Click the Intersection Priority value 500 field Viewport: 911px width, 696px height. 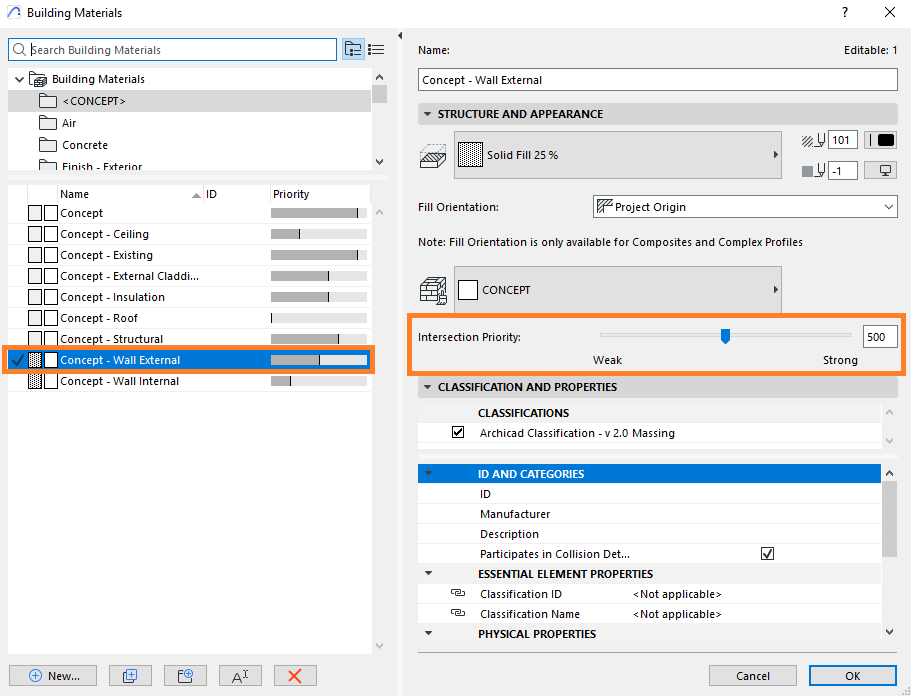click(x=880, y=337)
